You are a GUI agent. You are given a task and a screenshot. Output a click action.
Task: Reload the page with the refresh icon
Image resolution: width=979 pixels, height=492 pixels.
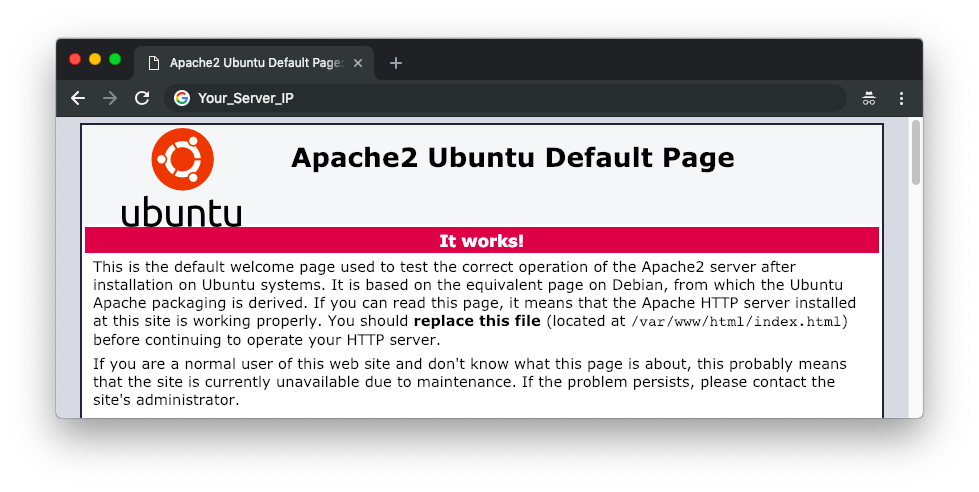tap(142, 98)
